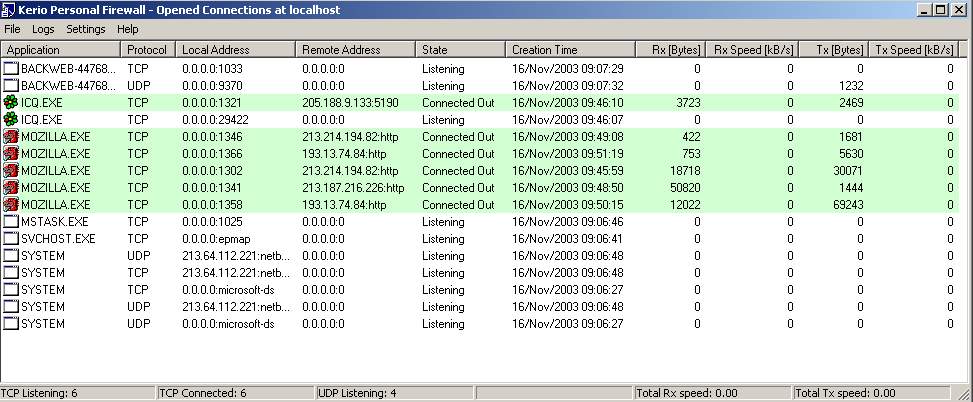
Task: Click the SYSTEM icon in the UDP microsoft-ds row
Action: [11, 324]
